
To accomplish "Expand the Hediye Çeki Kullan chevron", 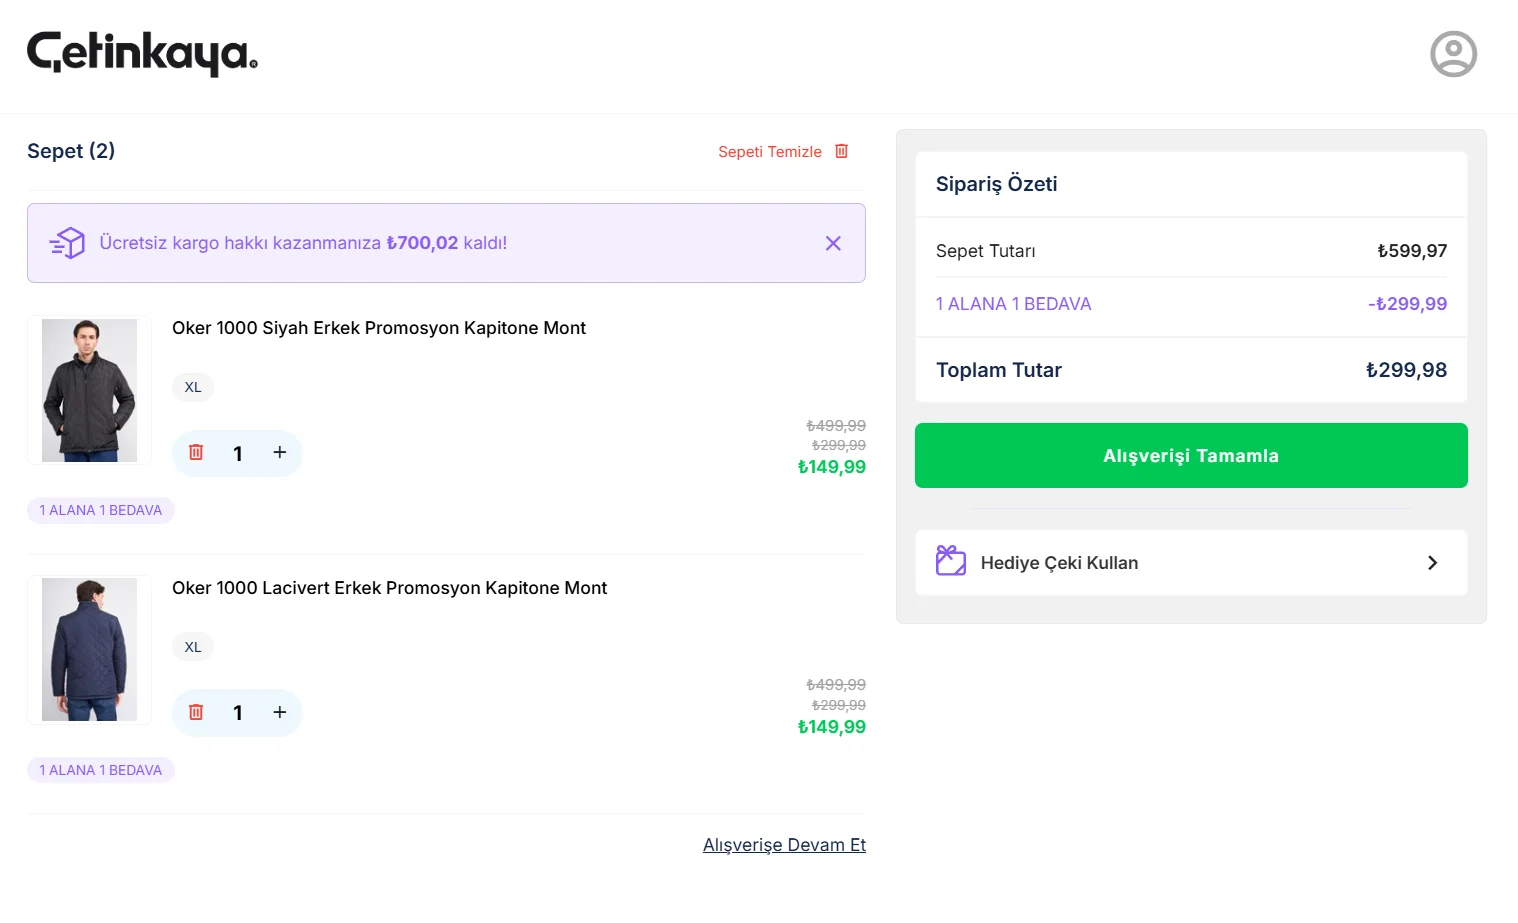I will tap(1432, 563).
